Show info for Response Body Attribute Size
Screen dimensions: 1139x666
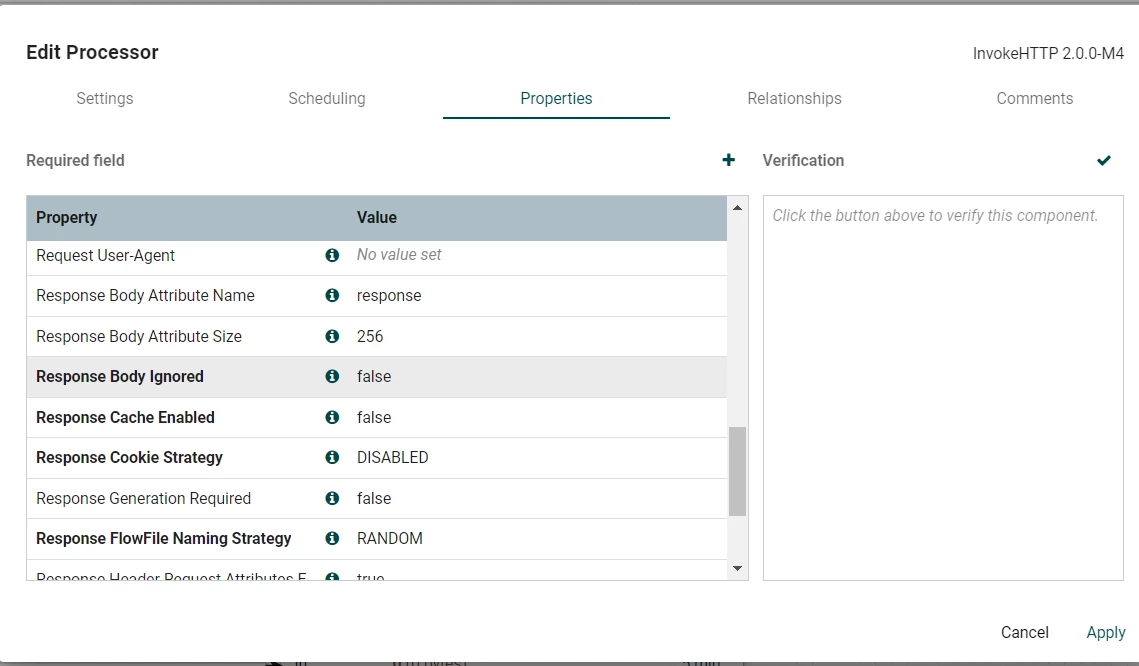pyautogui.click(x=332, y=336)
